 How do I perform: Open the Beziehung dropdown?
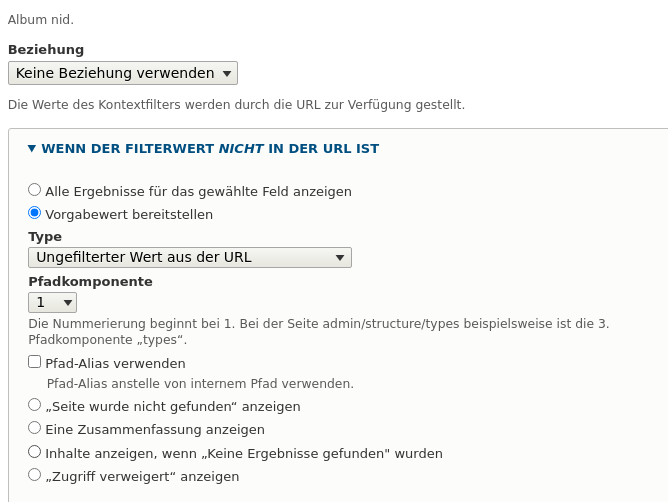[x=122, y=73]
